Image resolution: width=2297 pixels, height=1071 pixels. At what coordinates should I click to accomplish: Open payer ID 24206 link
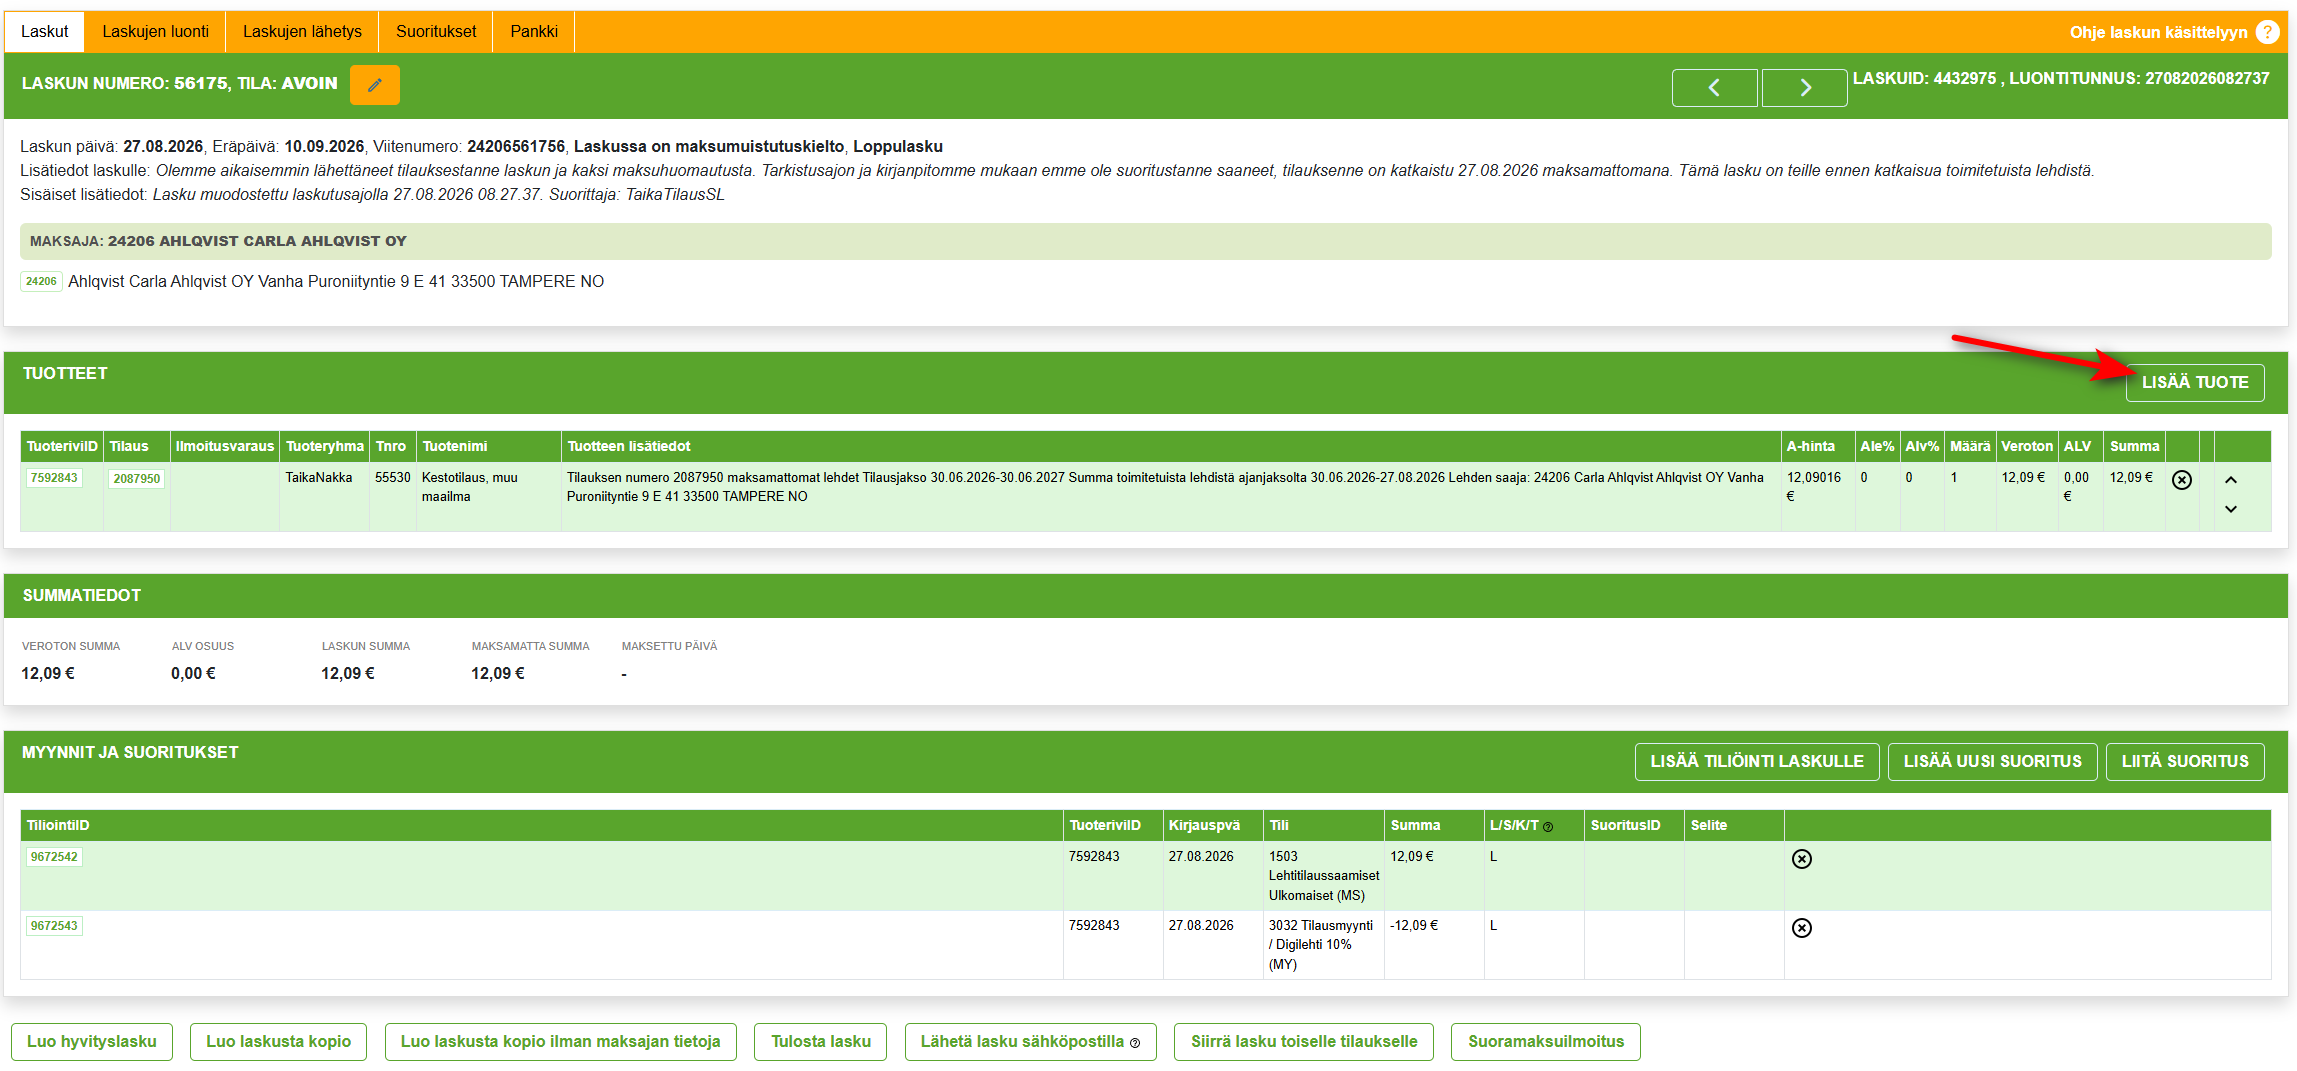(41, 282)
